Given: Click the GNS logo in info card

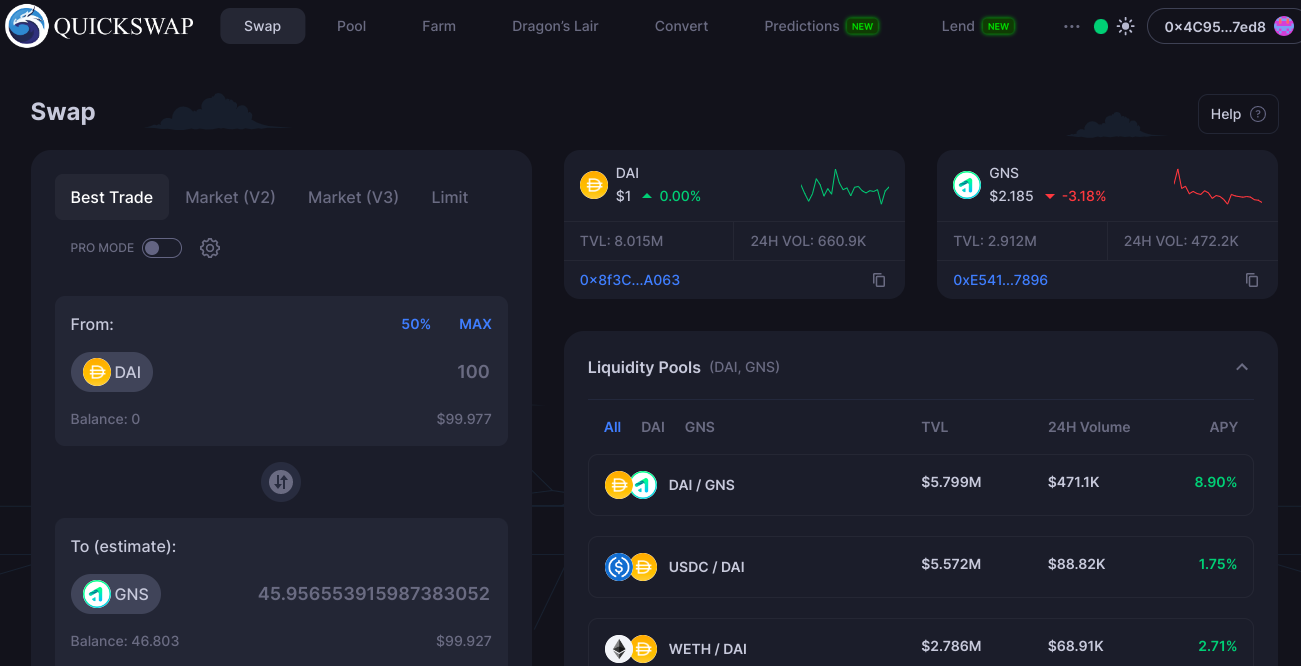Looking at the screenshot, I should (967, 185).
